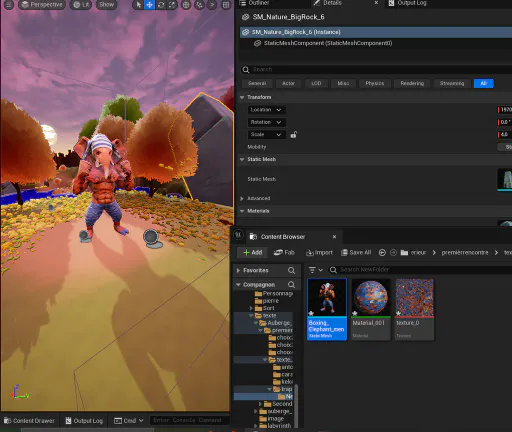Screen dimensions: 512x432
Task: Import assets with the Import button
Action: point(319,252)
